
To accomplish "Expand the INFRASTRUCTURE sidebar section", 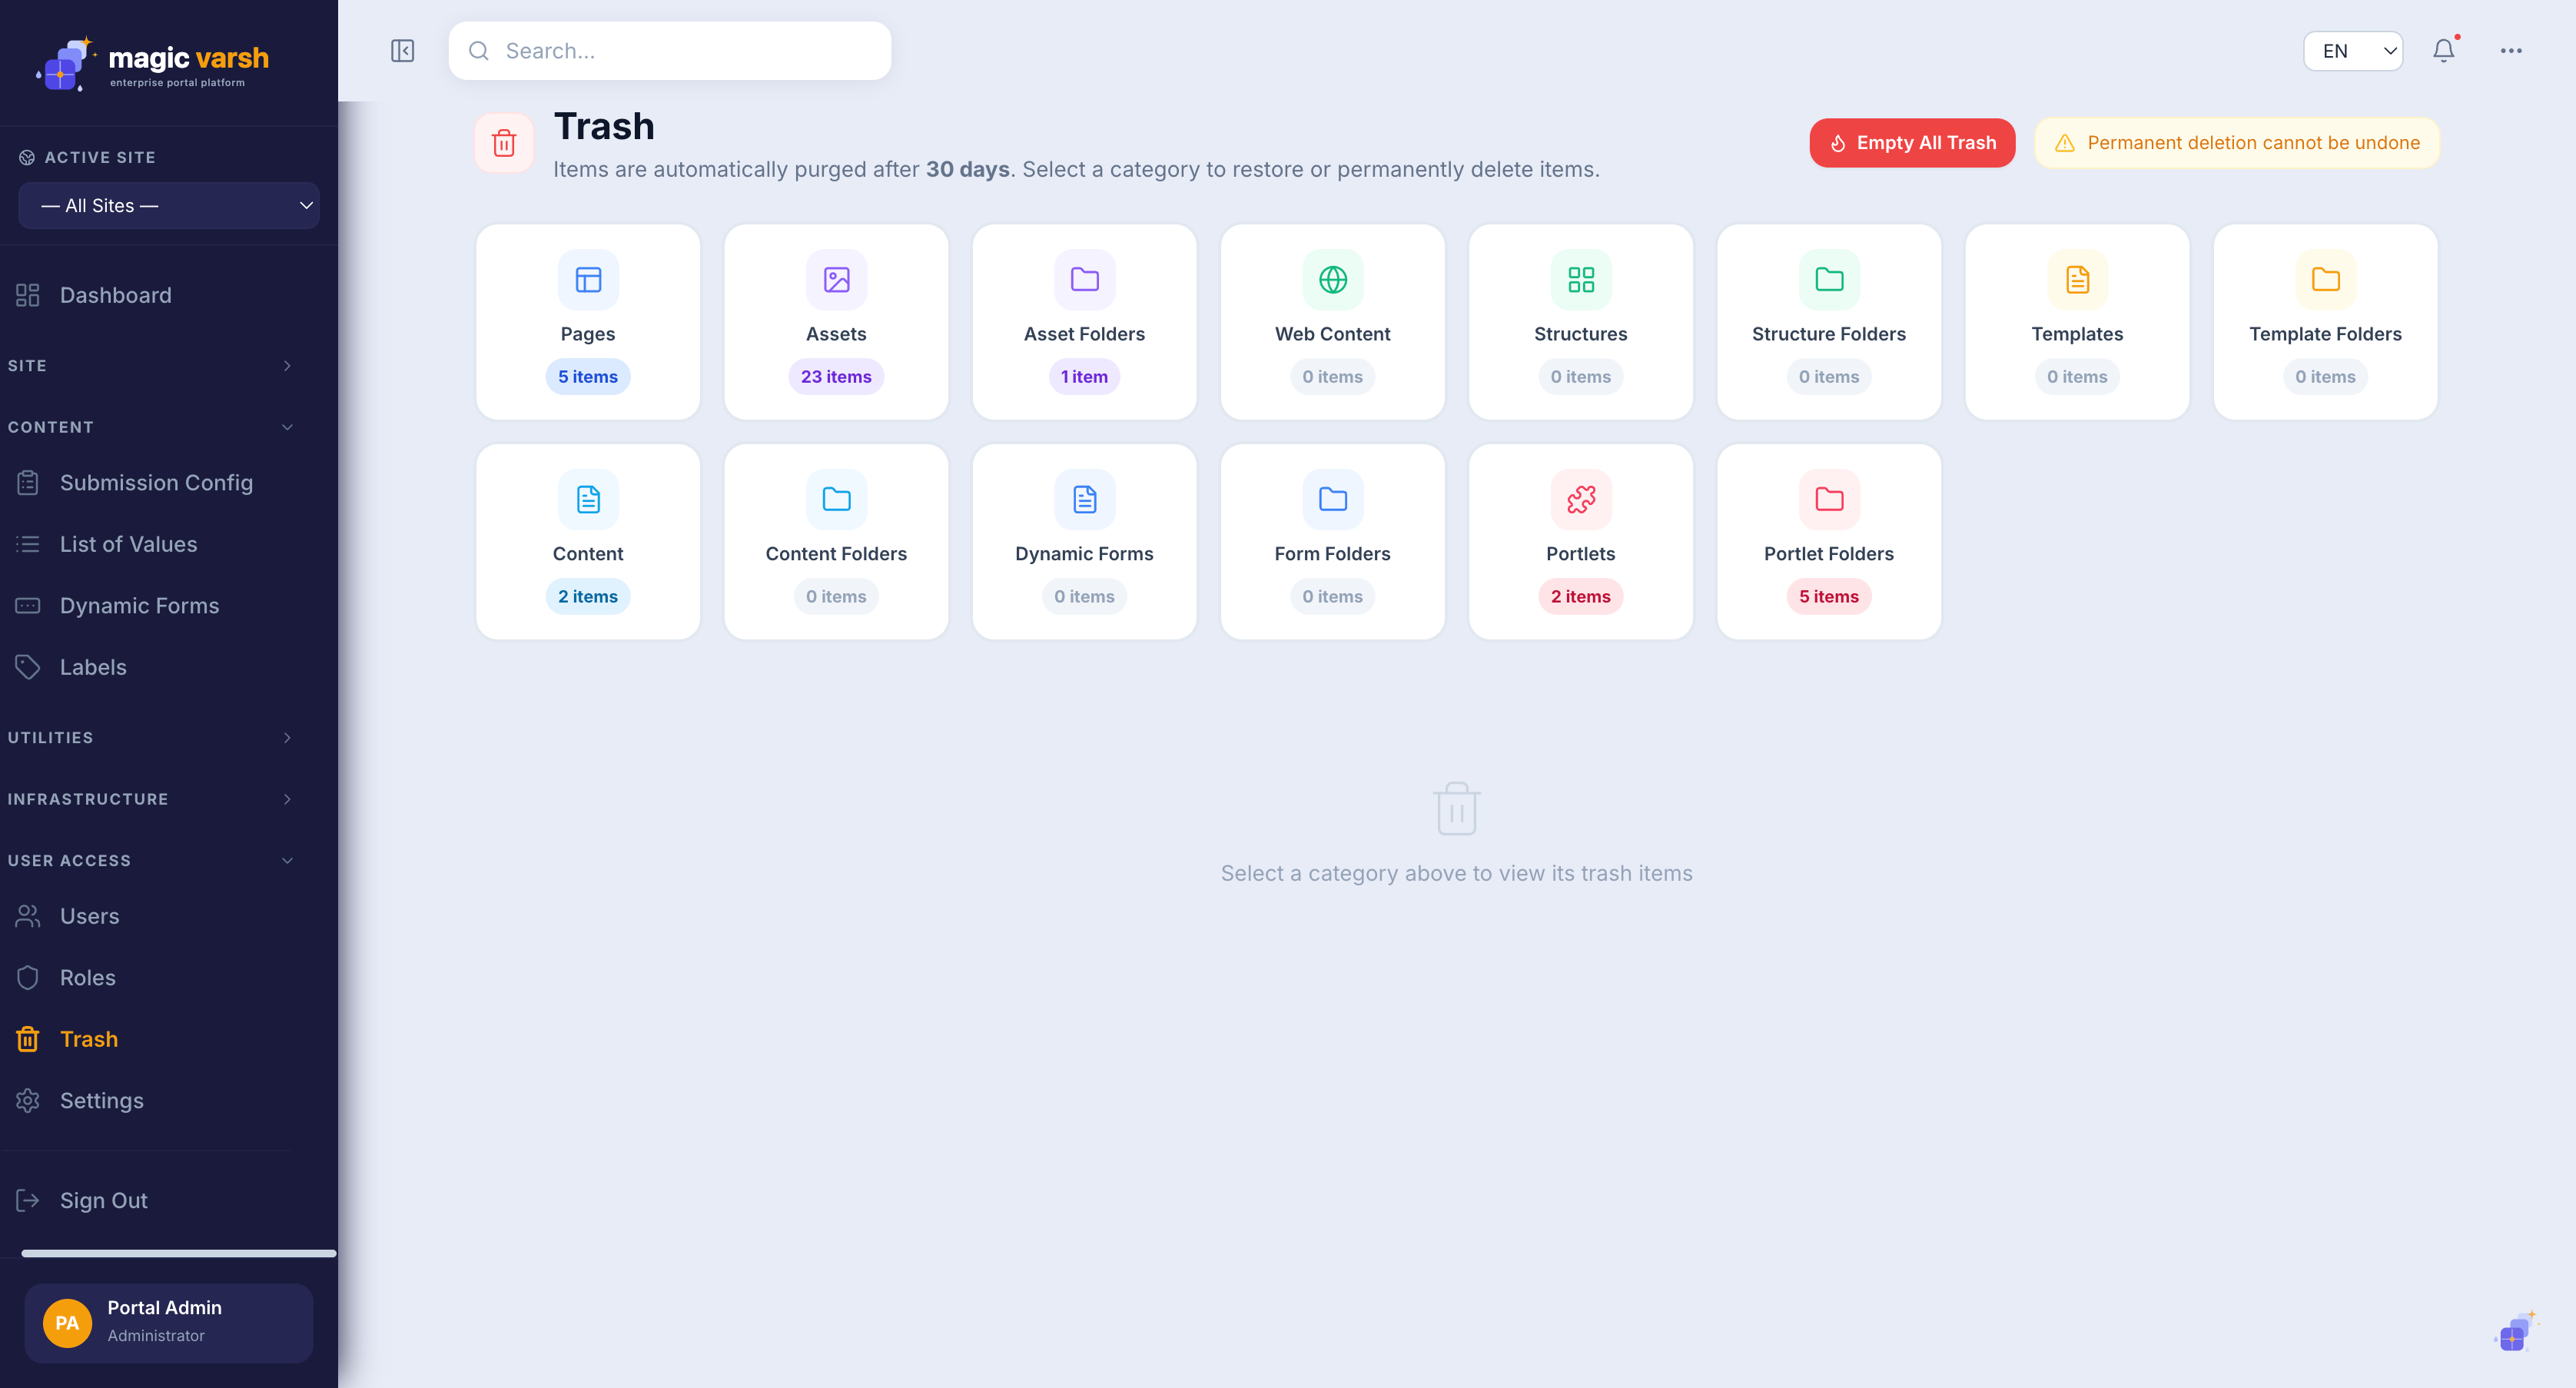I will pos(150,799).
